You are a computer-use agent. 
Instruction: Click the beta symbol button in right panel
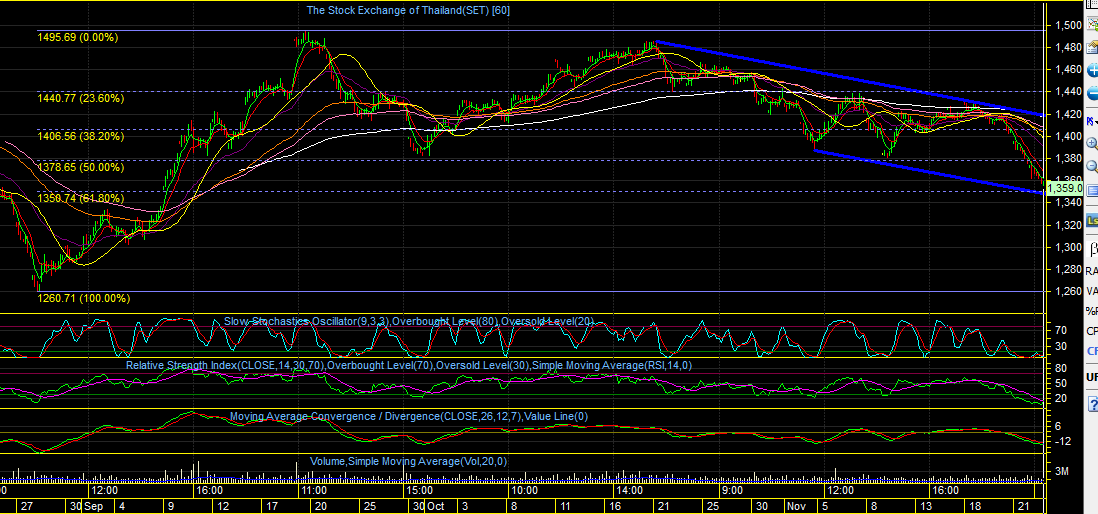(1093, 247)
